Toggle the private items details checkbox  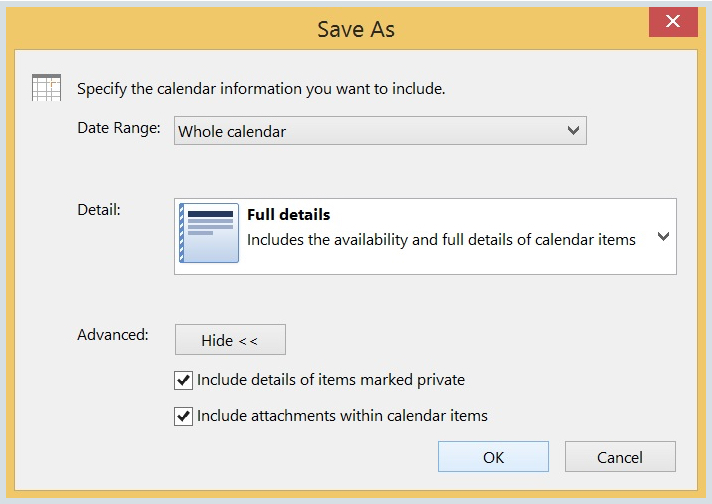pyautogui.click(x=183, y=380)
